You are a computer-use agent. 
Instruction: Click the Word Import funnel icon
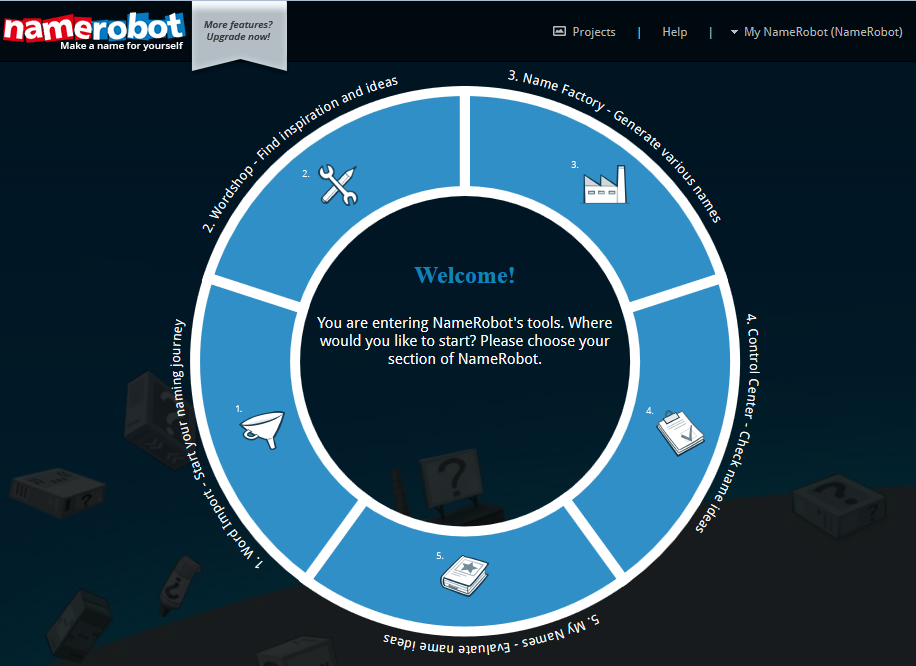coord(262,430)
